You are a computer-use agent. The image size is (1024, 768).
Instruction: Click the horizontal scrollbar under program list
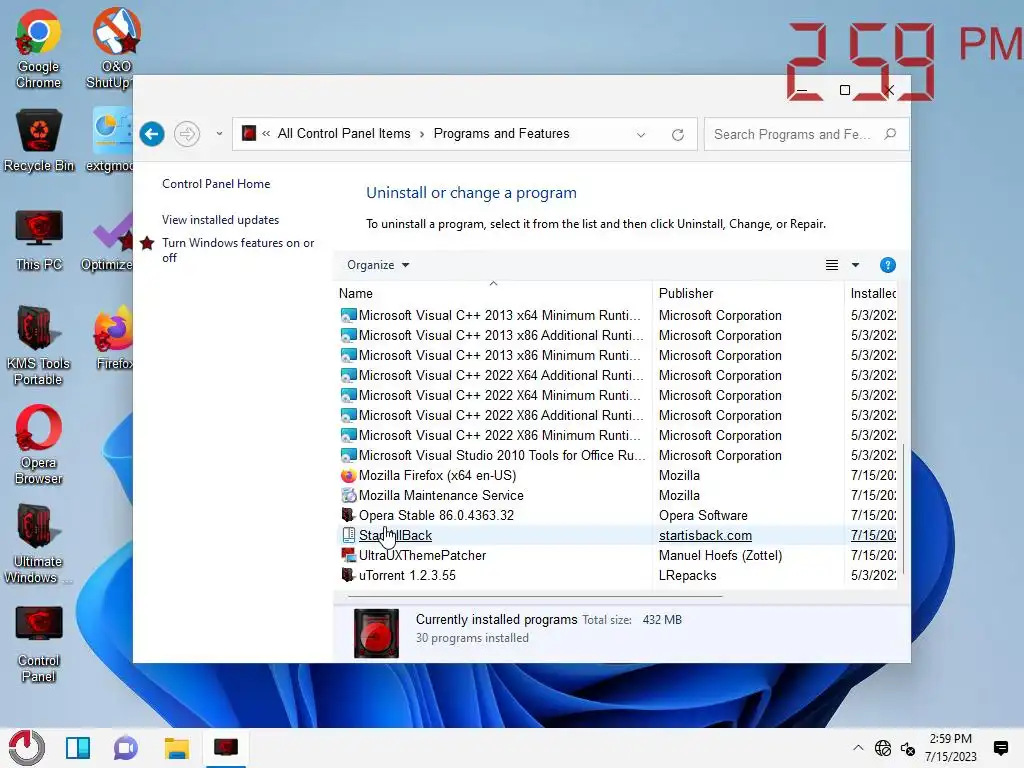click(x=536, y=596)
